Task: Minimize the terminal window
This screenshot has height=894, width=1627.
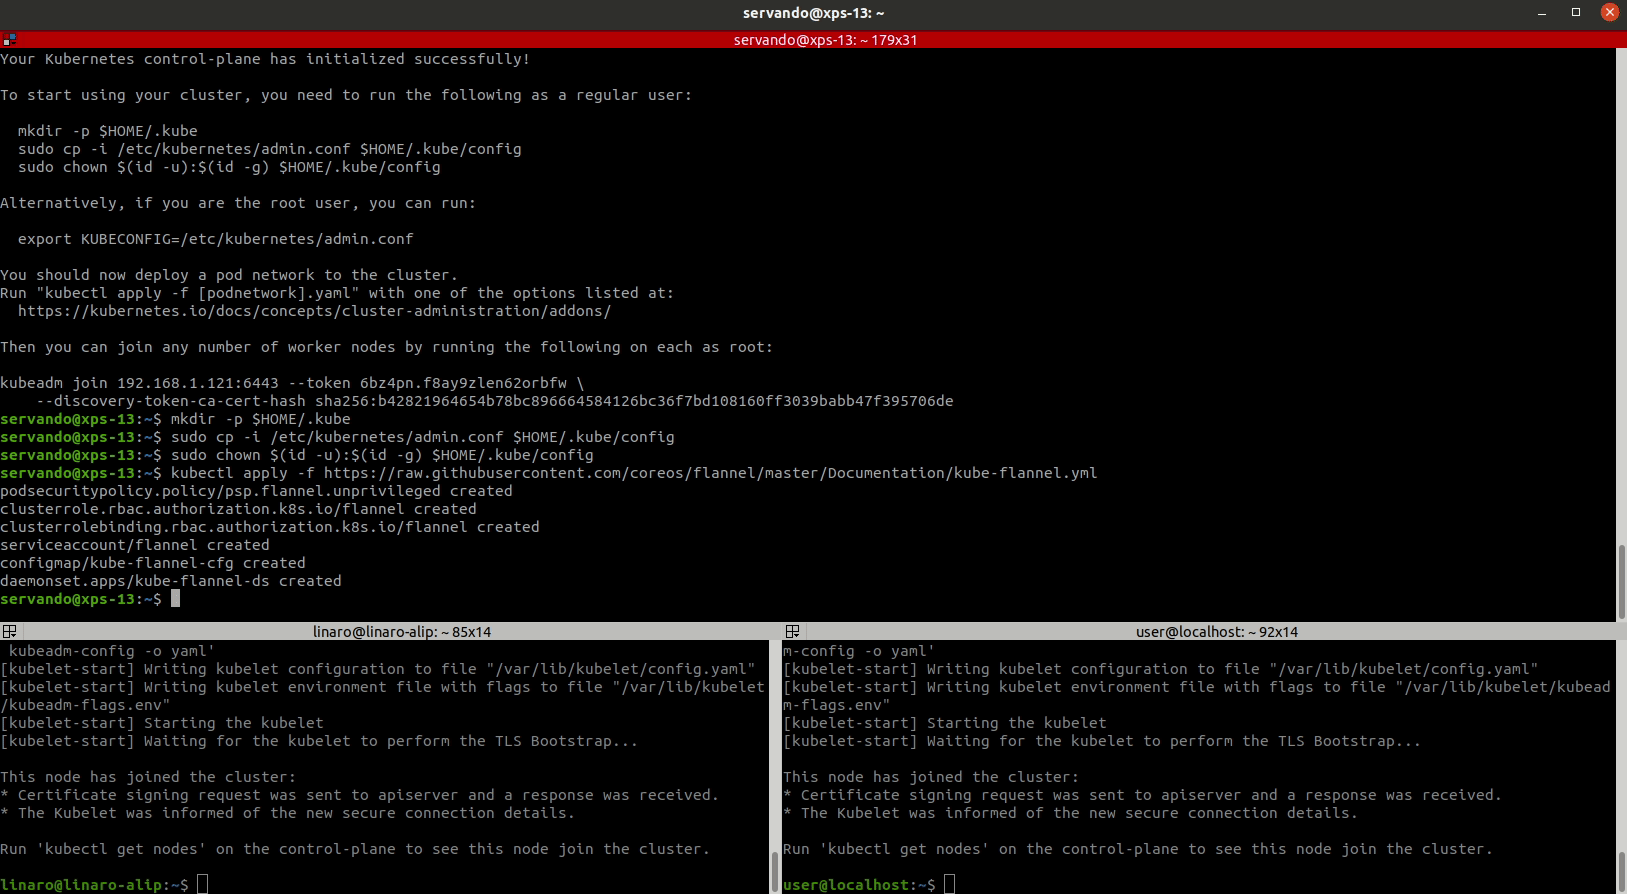Action: [x=1542, y=13]
